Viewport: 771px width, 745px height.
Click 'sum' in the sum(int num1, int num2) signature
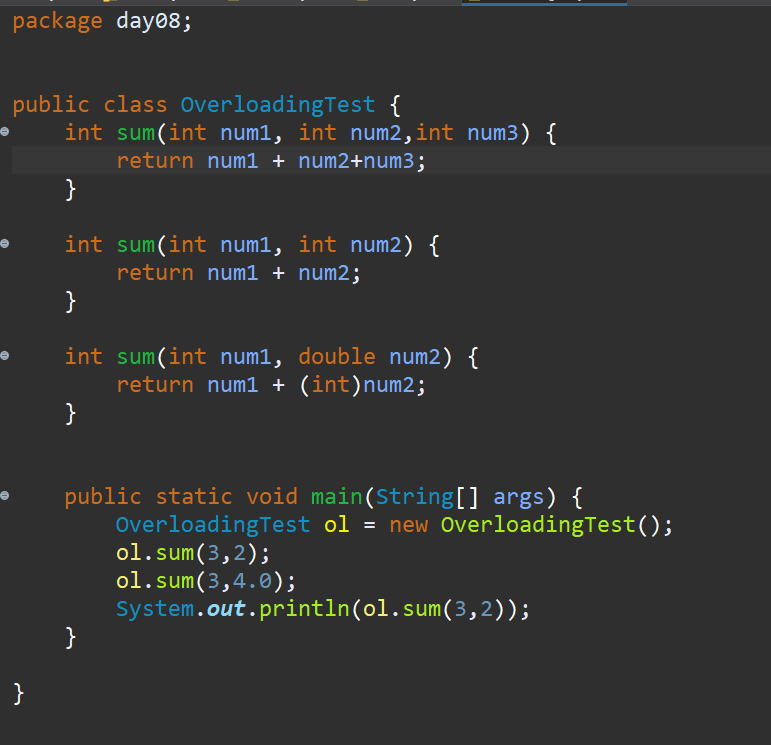click(136, 246)
